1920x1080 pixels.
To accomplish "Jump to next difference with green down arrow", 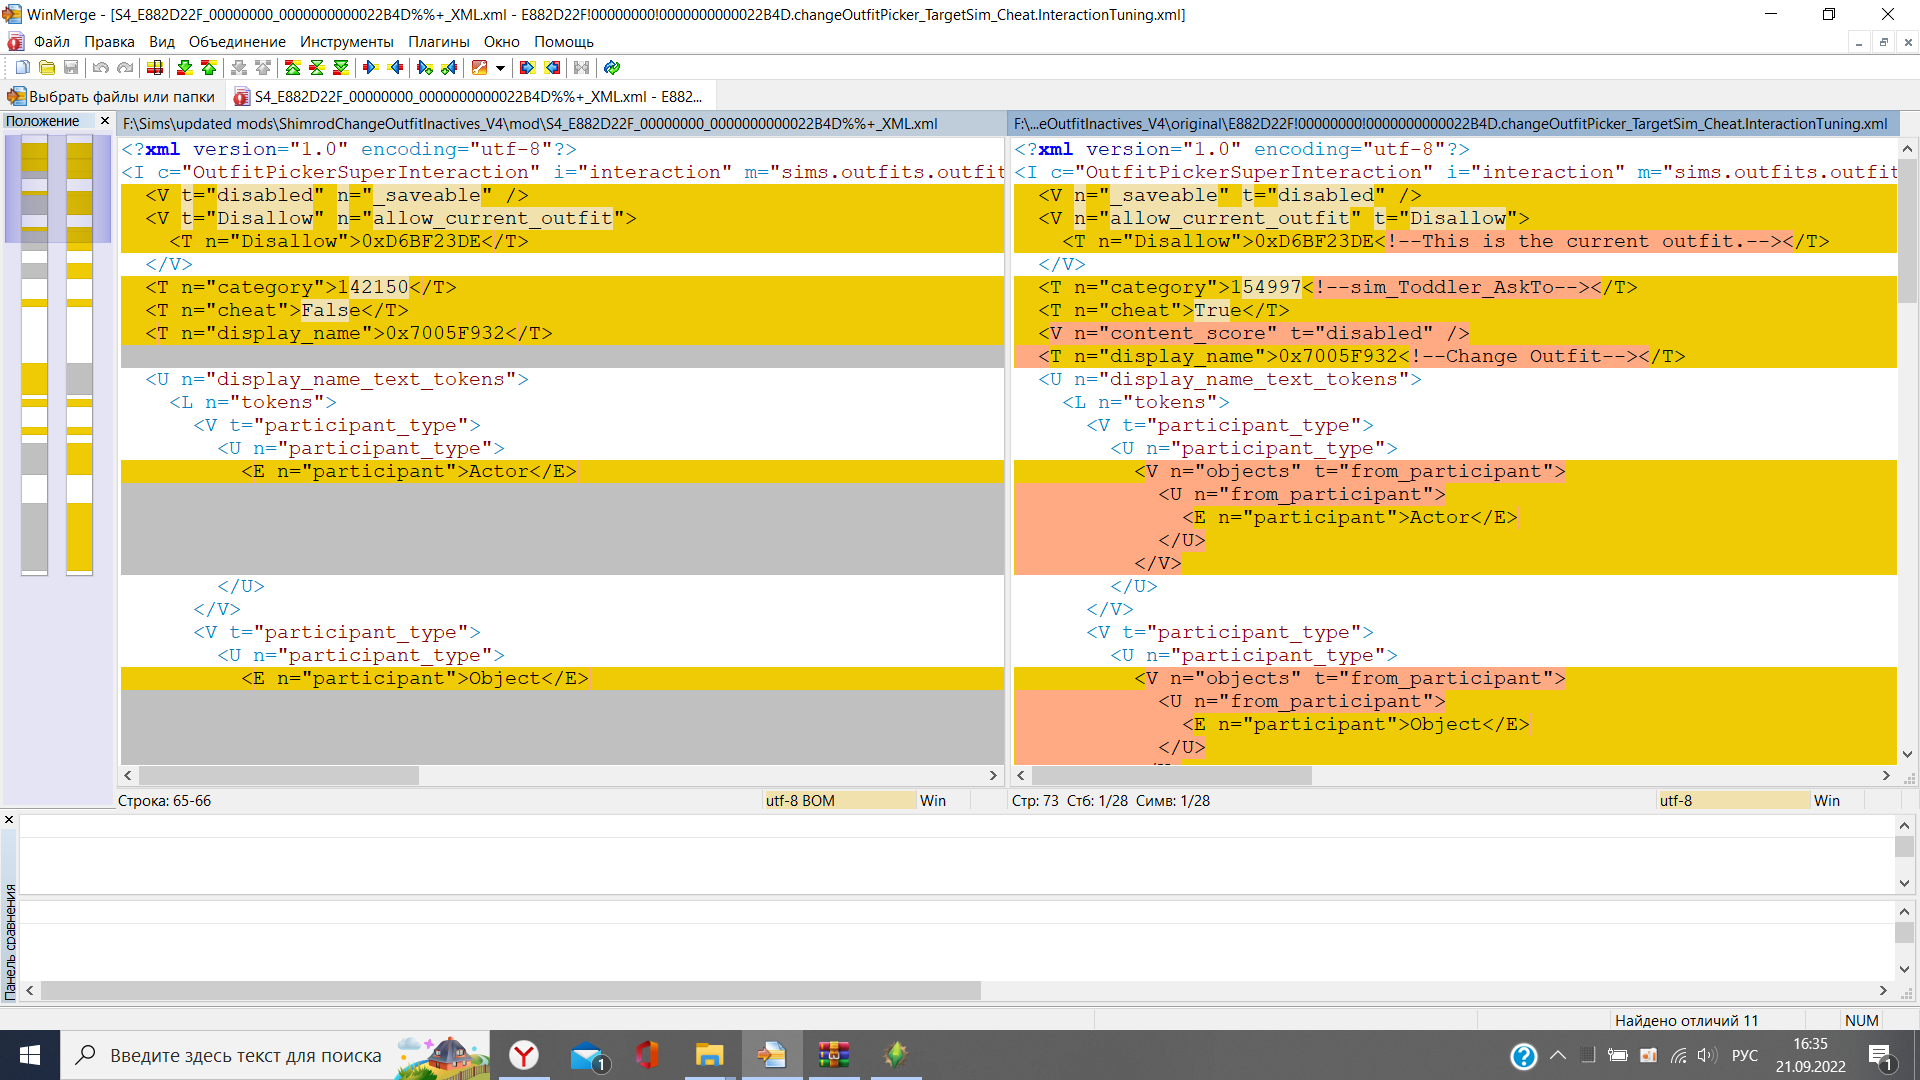I will (184, 68).
